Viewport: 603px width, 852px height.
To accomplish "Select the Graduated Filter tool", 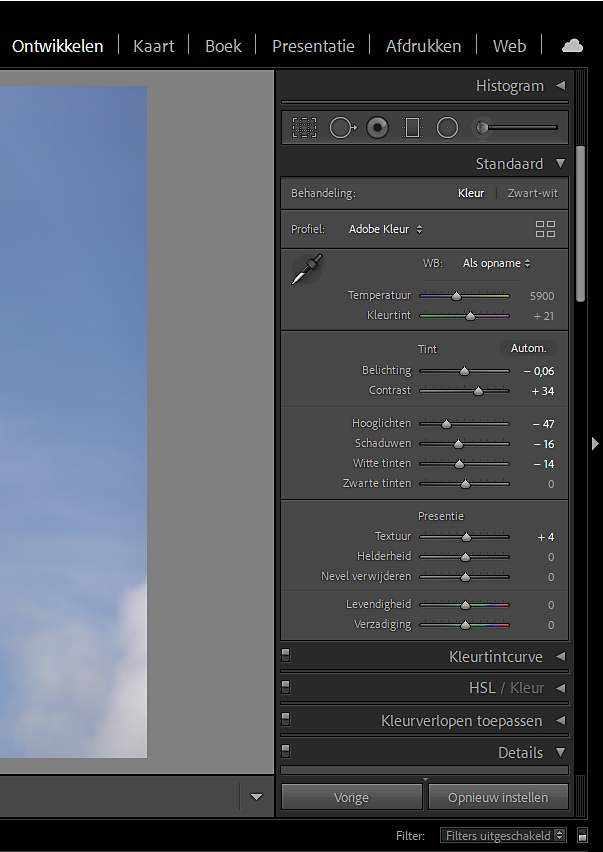I will (412, 128).
